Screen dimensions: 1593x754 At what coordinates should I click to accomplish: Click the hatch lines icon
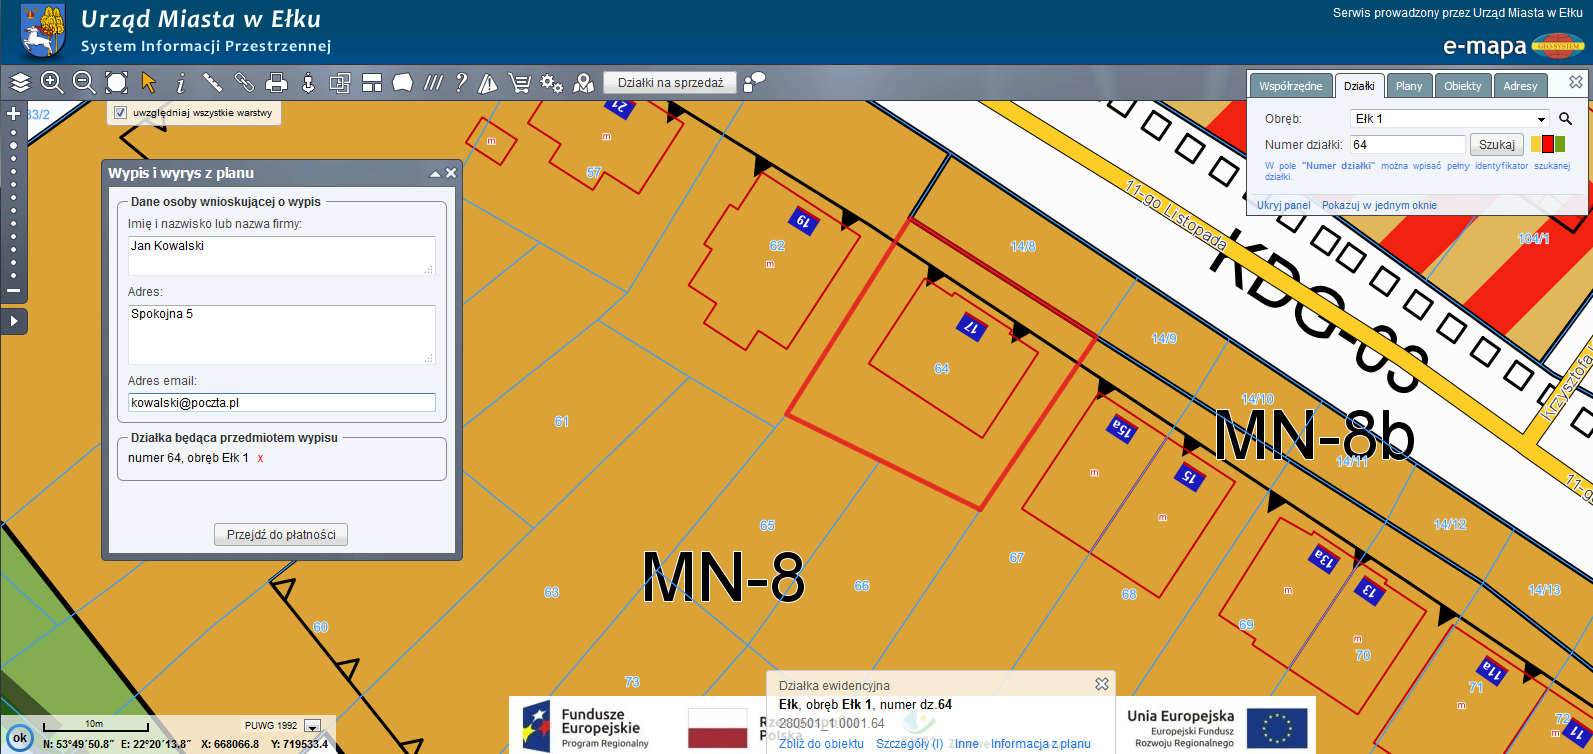click(433, 83)
